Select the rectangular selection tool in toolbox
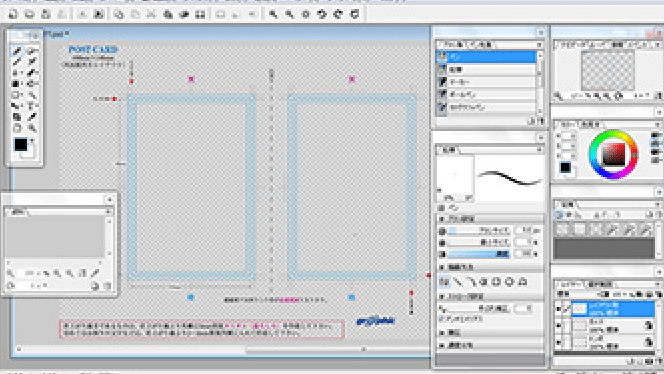The height and width of the screenshot is (374, 664). tap(17, 95)
